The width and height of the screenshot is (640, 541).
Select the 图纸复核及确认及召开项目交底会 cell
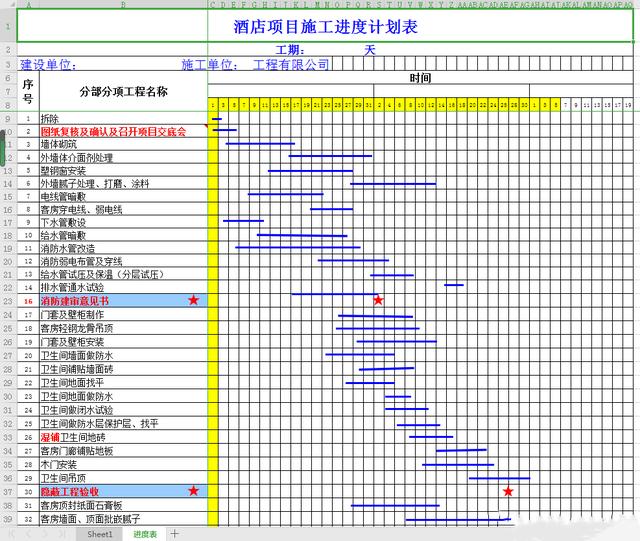124,131
